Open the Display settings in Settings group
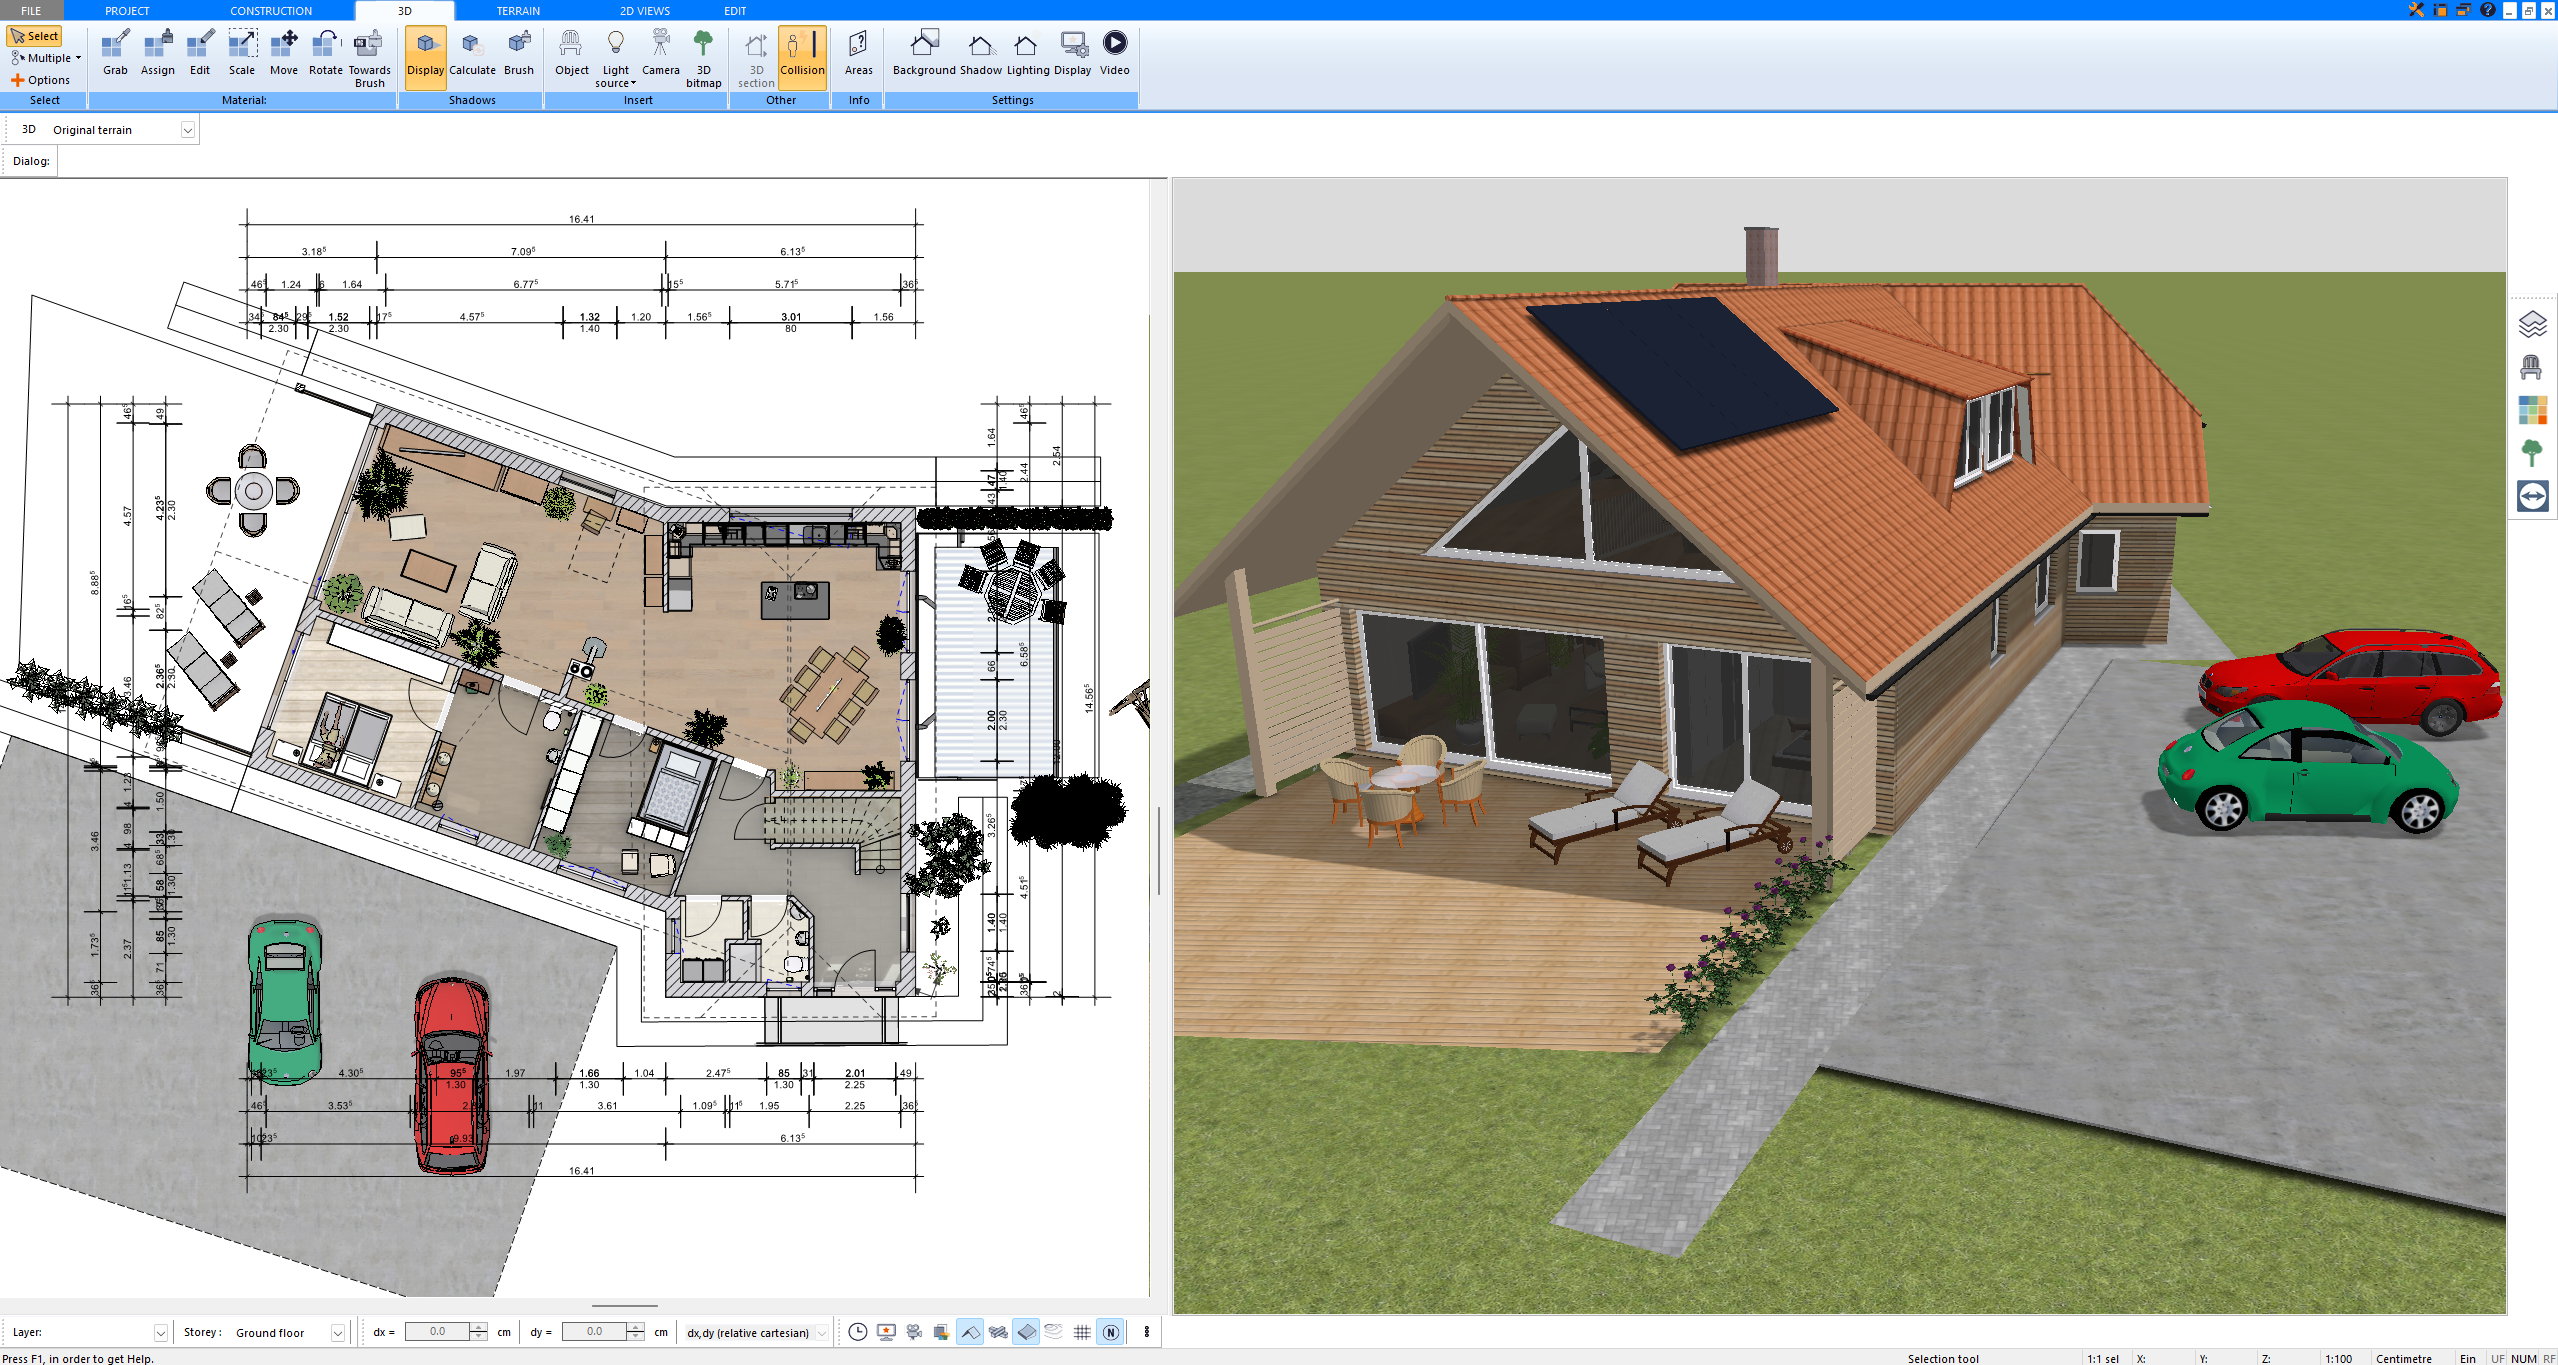Image resolution: width=2558 pixels, height=1365 pixels. (x=1073, y=53)
